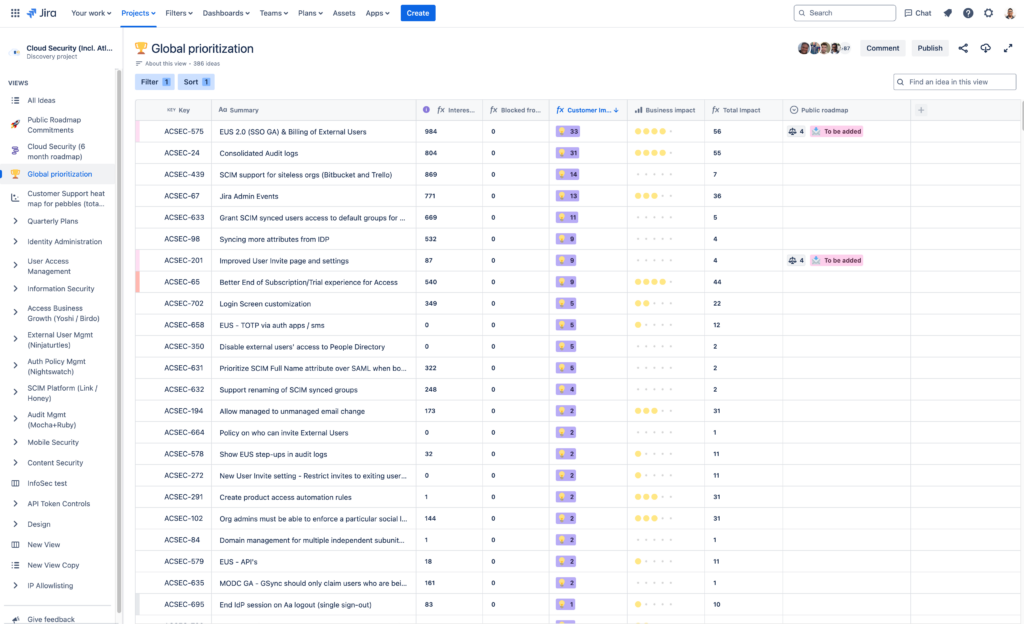Click Find an idea in this view field
This screenshot has height=624, width=1024.
pyautogui.click(x=954, y=82)
